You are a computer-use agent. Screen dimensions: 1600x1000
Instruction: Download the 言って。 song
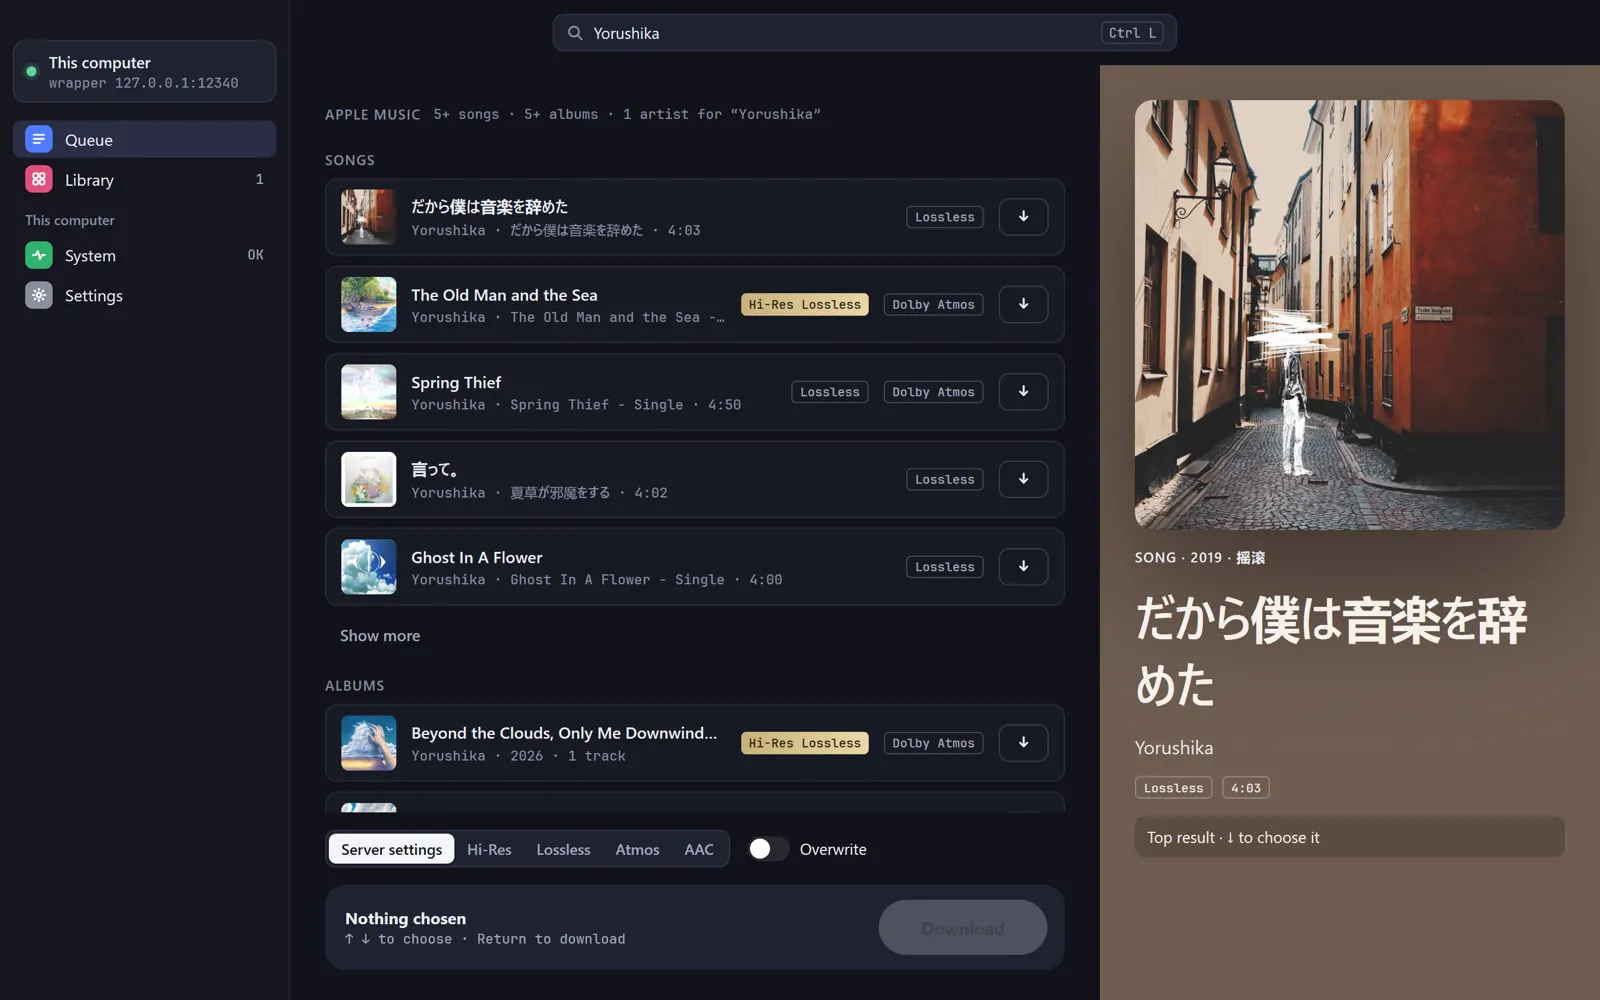click(x=1023, y=479)
